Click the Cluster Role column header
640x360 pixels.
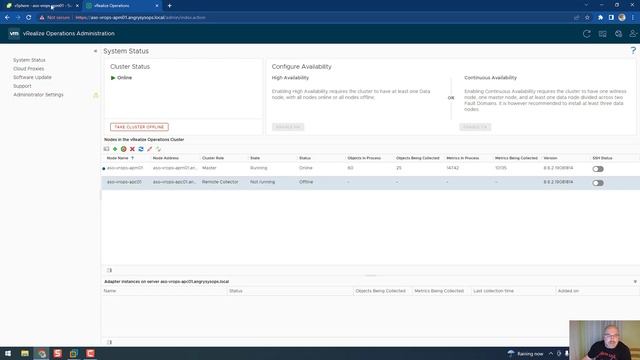(x=213, y=158)
